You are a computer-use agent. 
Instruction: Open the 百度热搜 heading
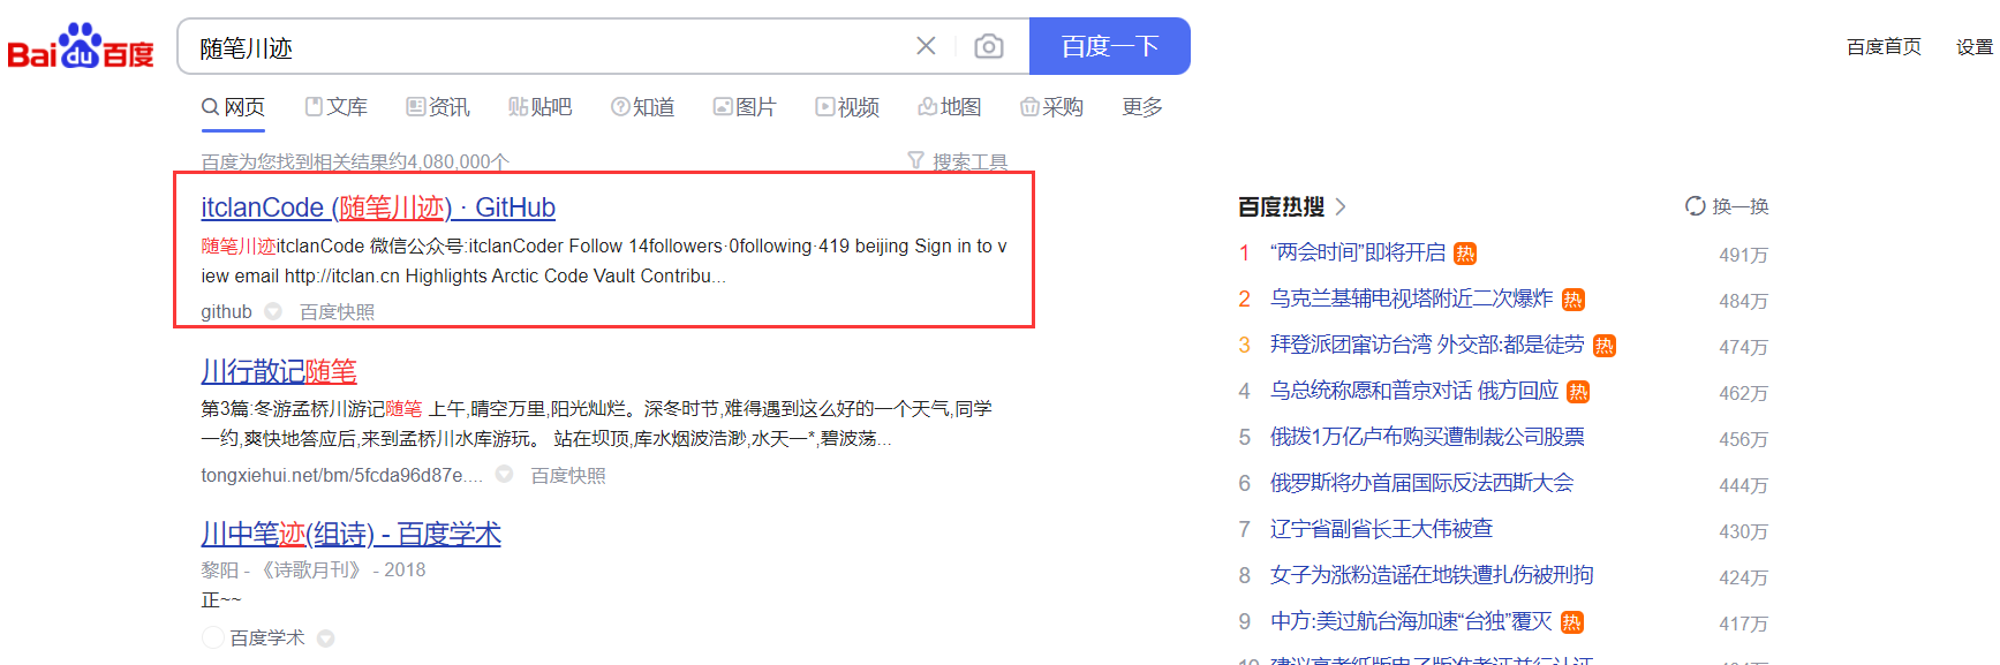[1281, 207]
